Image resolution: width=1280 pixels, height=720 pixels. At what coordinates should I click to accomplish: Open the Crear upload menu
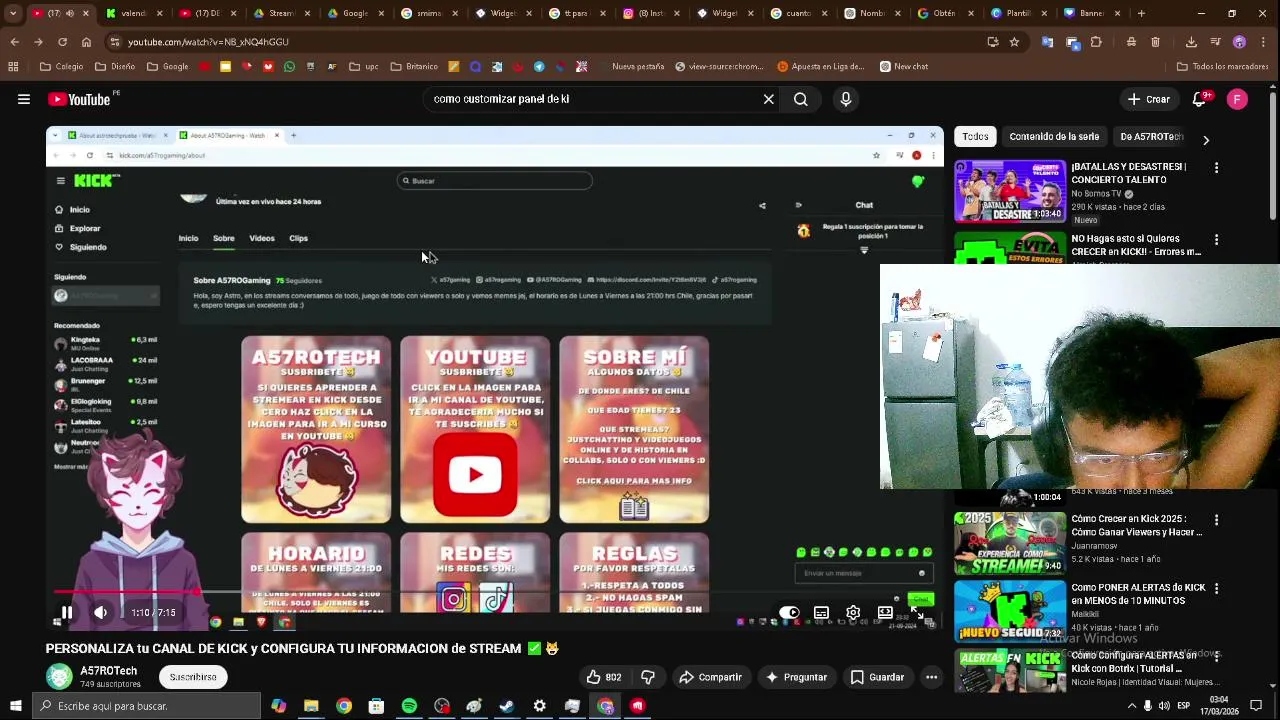coord(1148,99)
